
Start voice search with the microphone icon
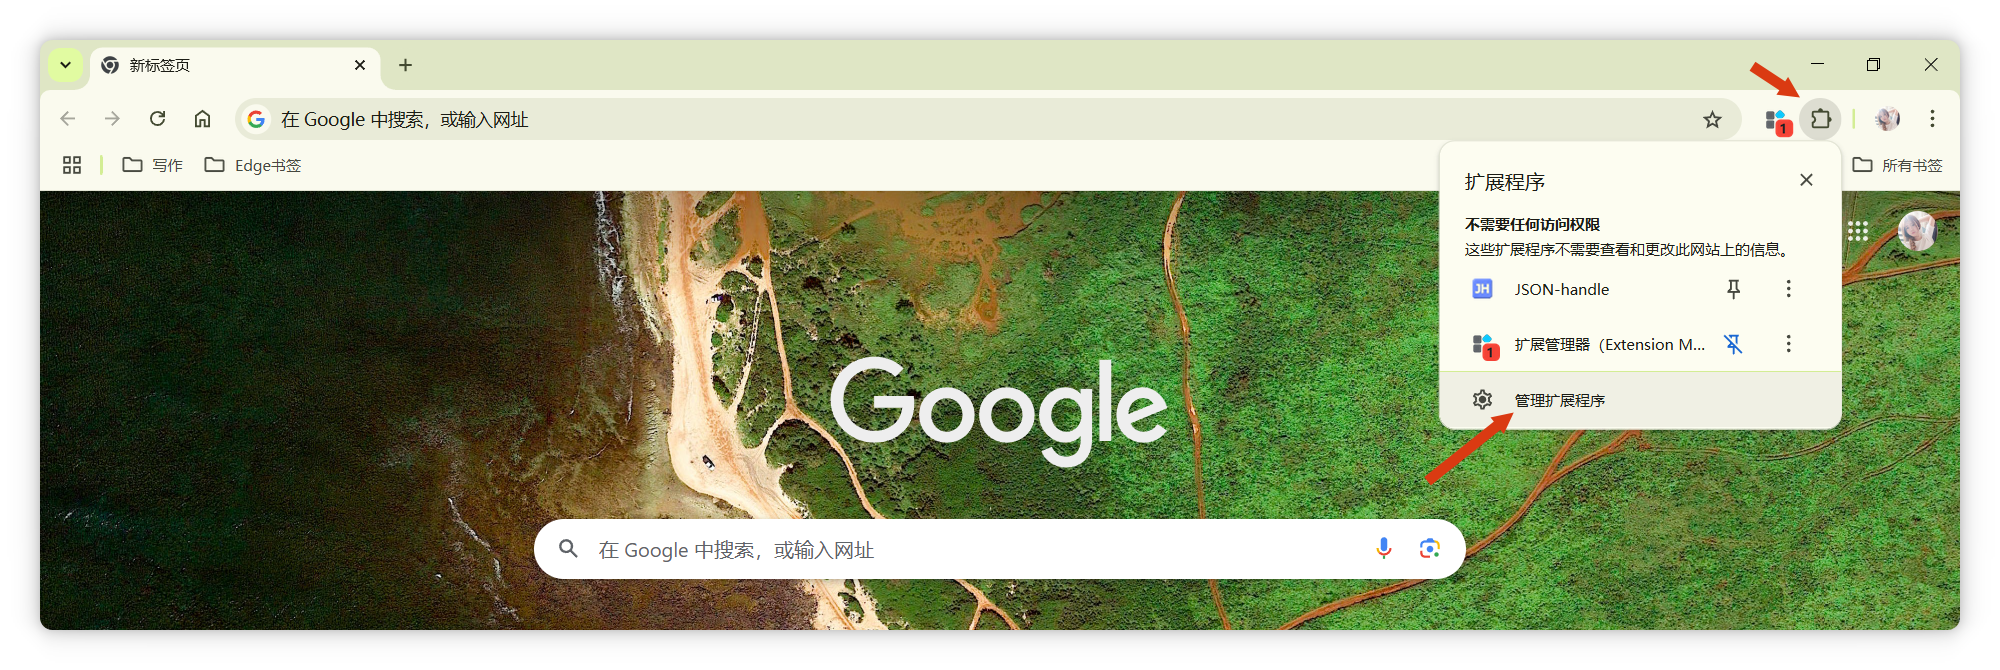(1383, 548)
